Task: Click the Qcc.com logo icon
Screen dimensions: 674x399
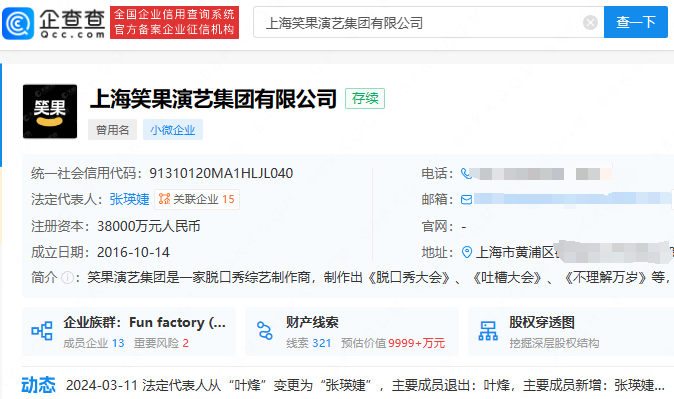Action: coord(18,23)
